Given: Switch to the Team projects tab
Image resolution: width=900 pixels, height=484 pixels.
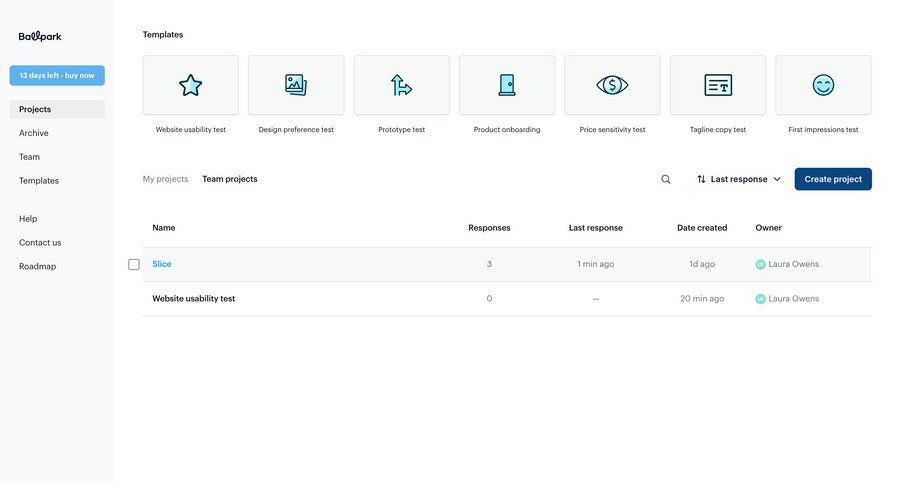Looking at the screenshot, I should (230, 179).
